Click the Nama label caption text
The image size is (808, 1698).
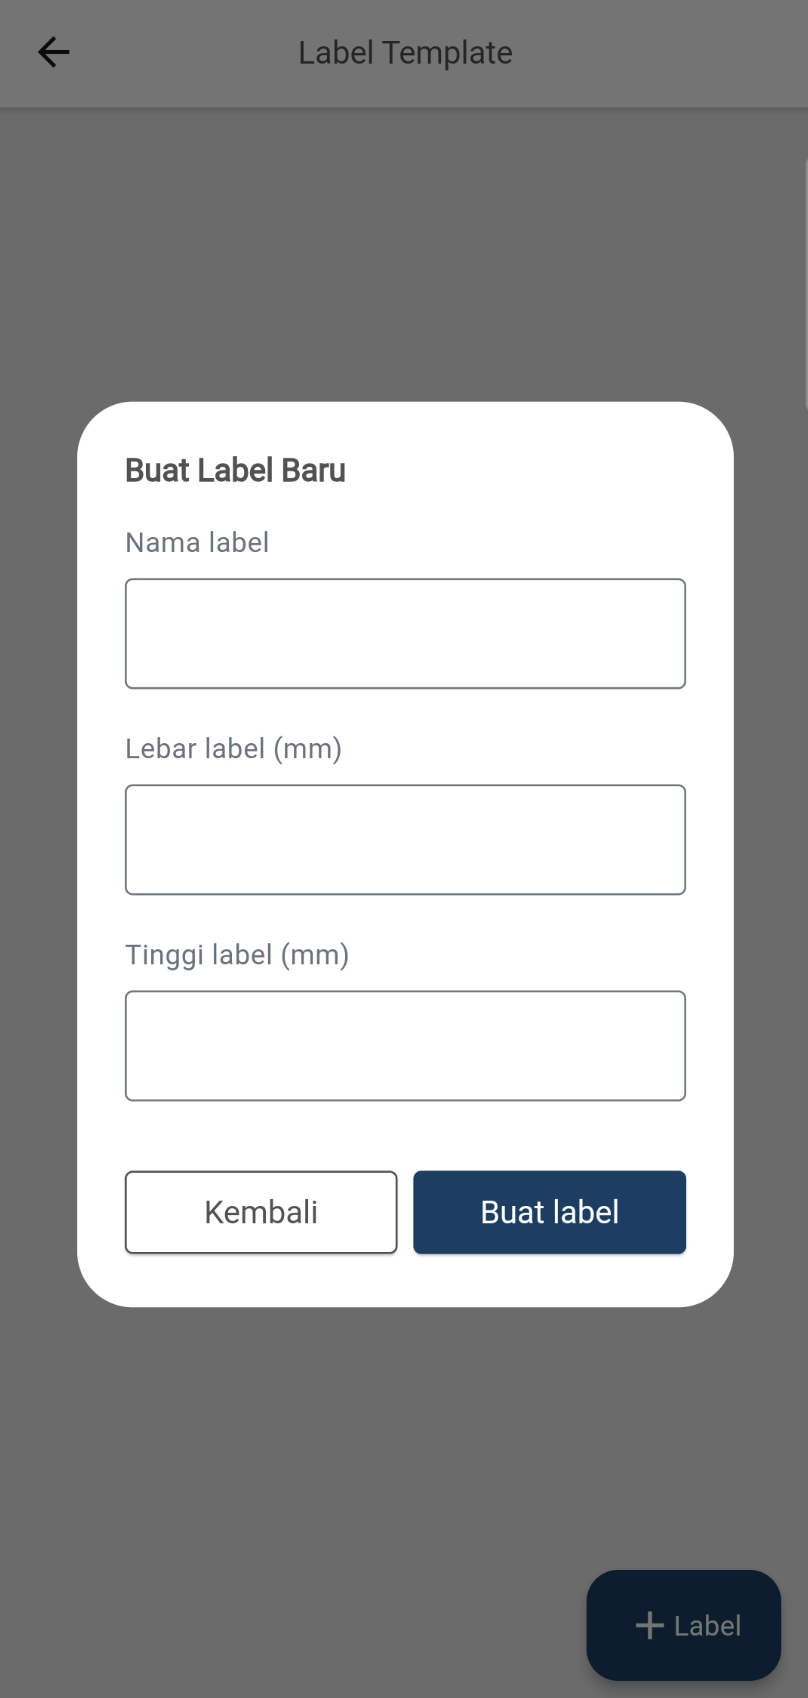(x=197, y=543)
